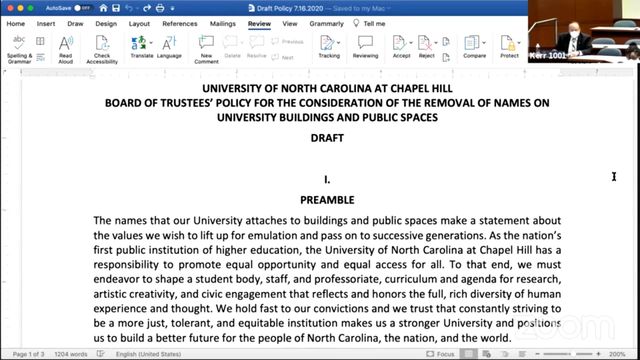640x360 pixels.
Task: Start Read Aloud
Action: click(x=65, y=49)
